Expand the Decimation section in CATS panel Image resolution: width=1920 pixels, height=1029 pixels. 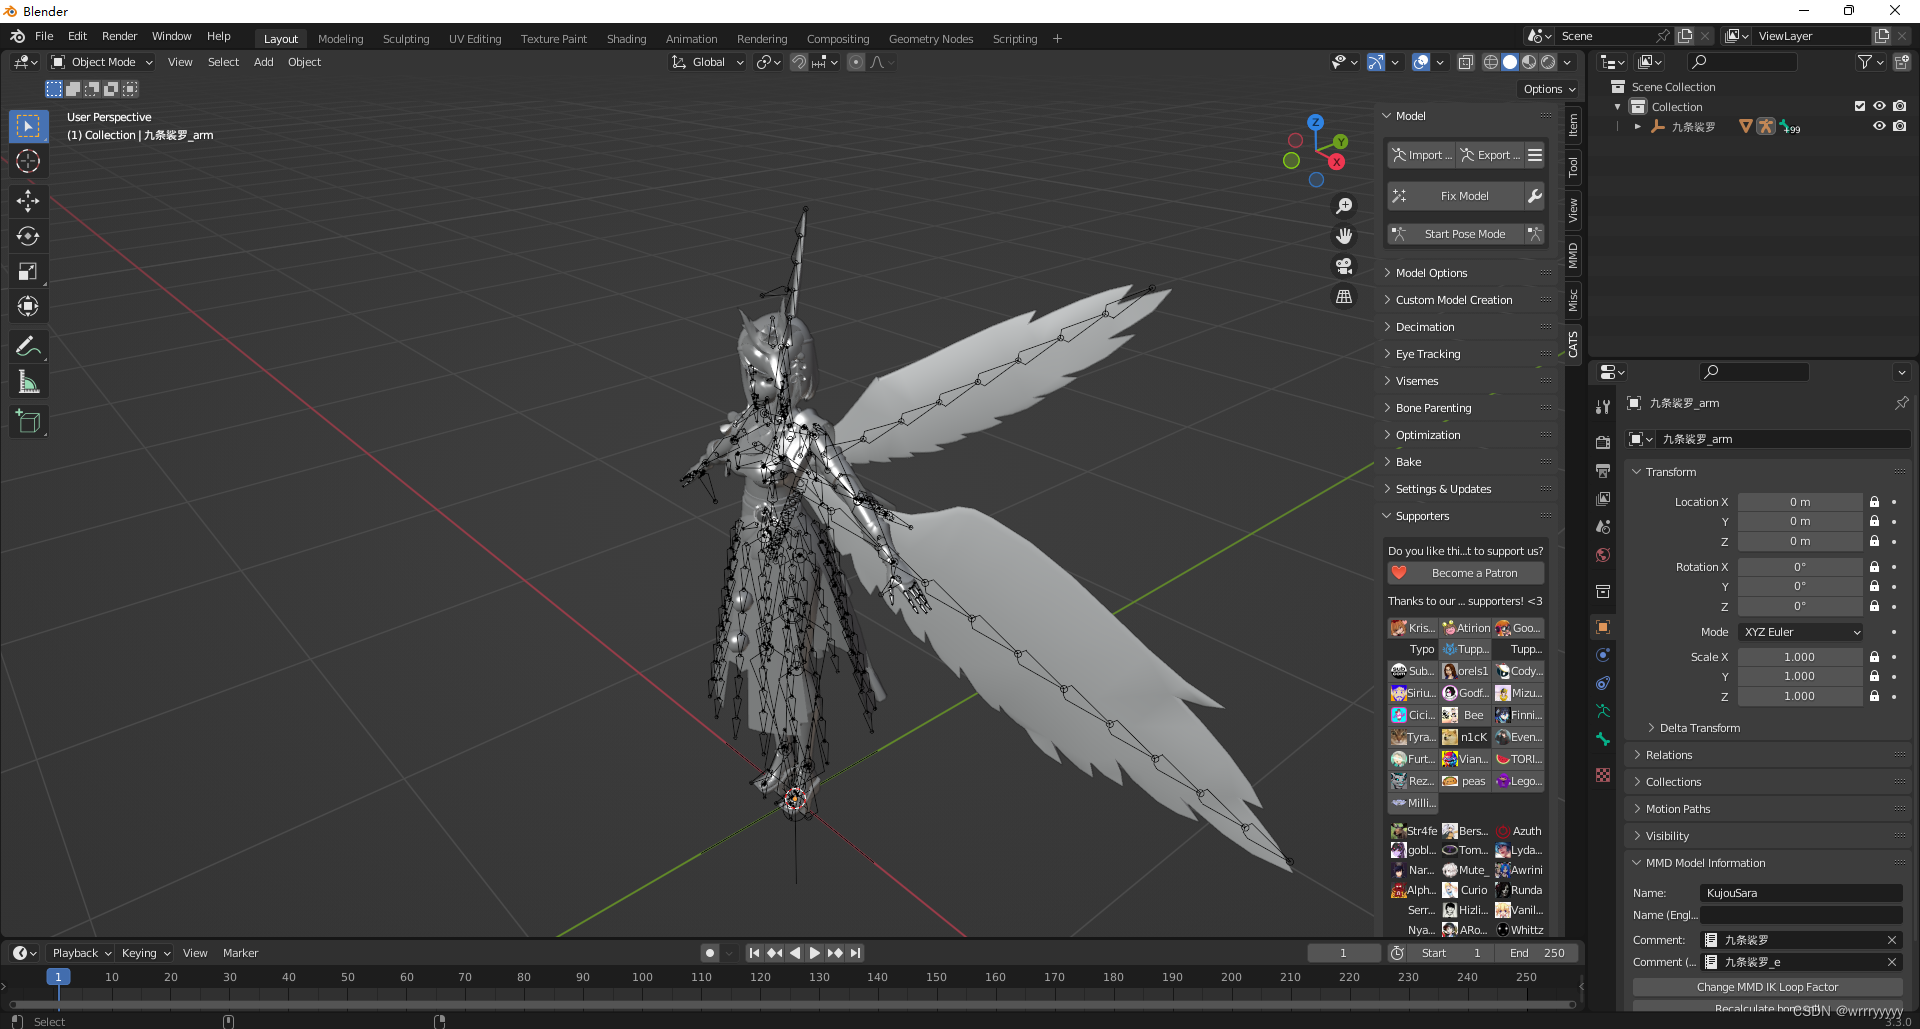coord(1426,326)
